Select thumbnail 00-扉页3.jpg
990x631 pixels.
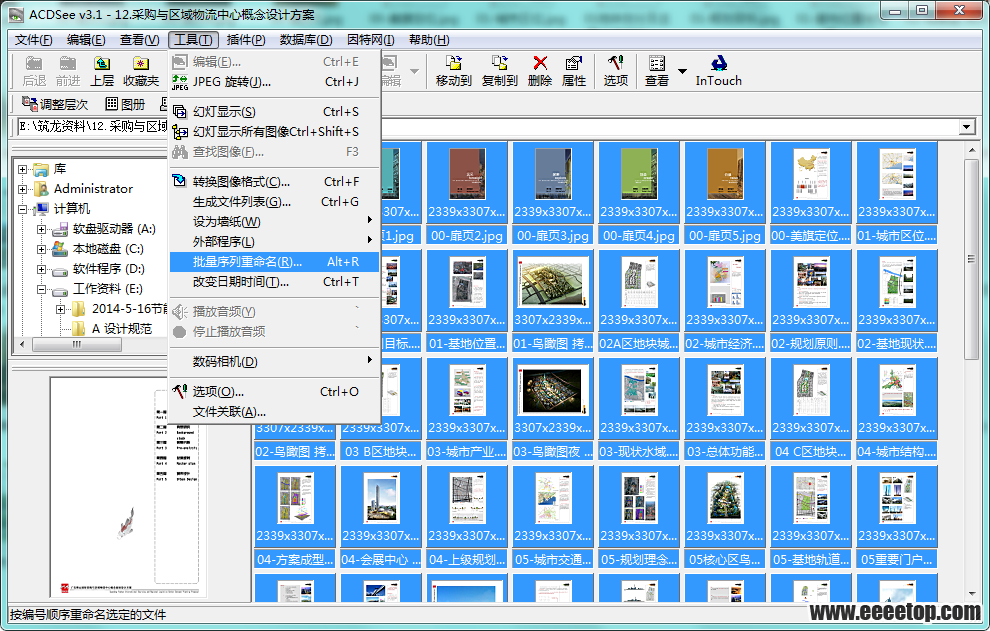point(552,192)
